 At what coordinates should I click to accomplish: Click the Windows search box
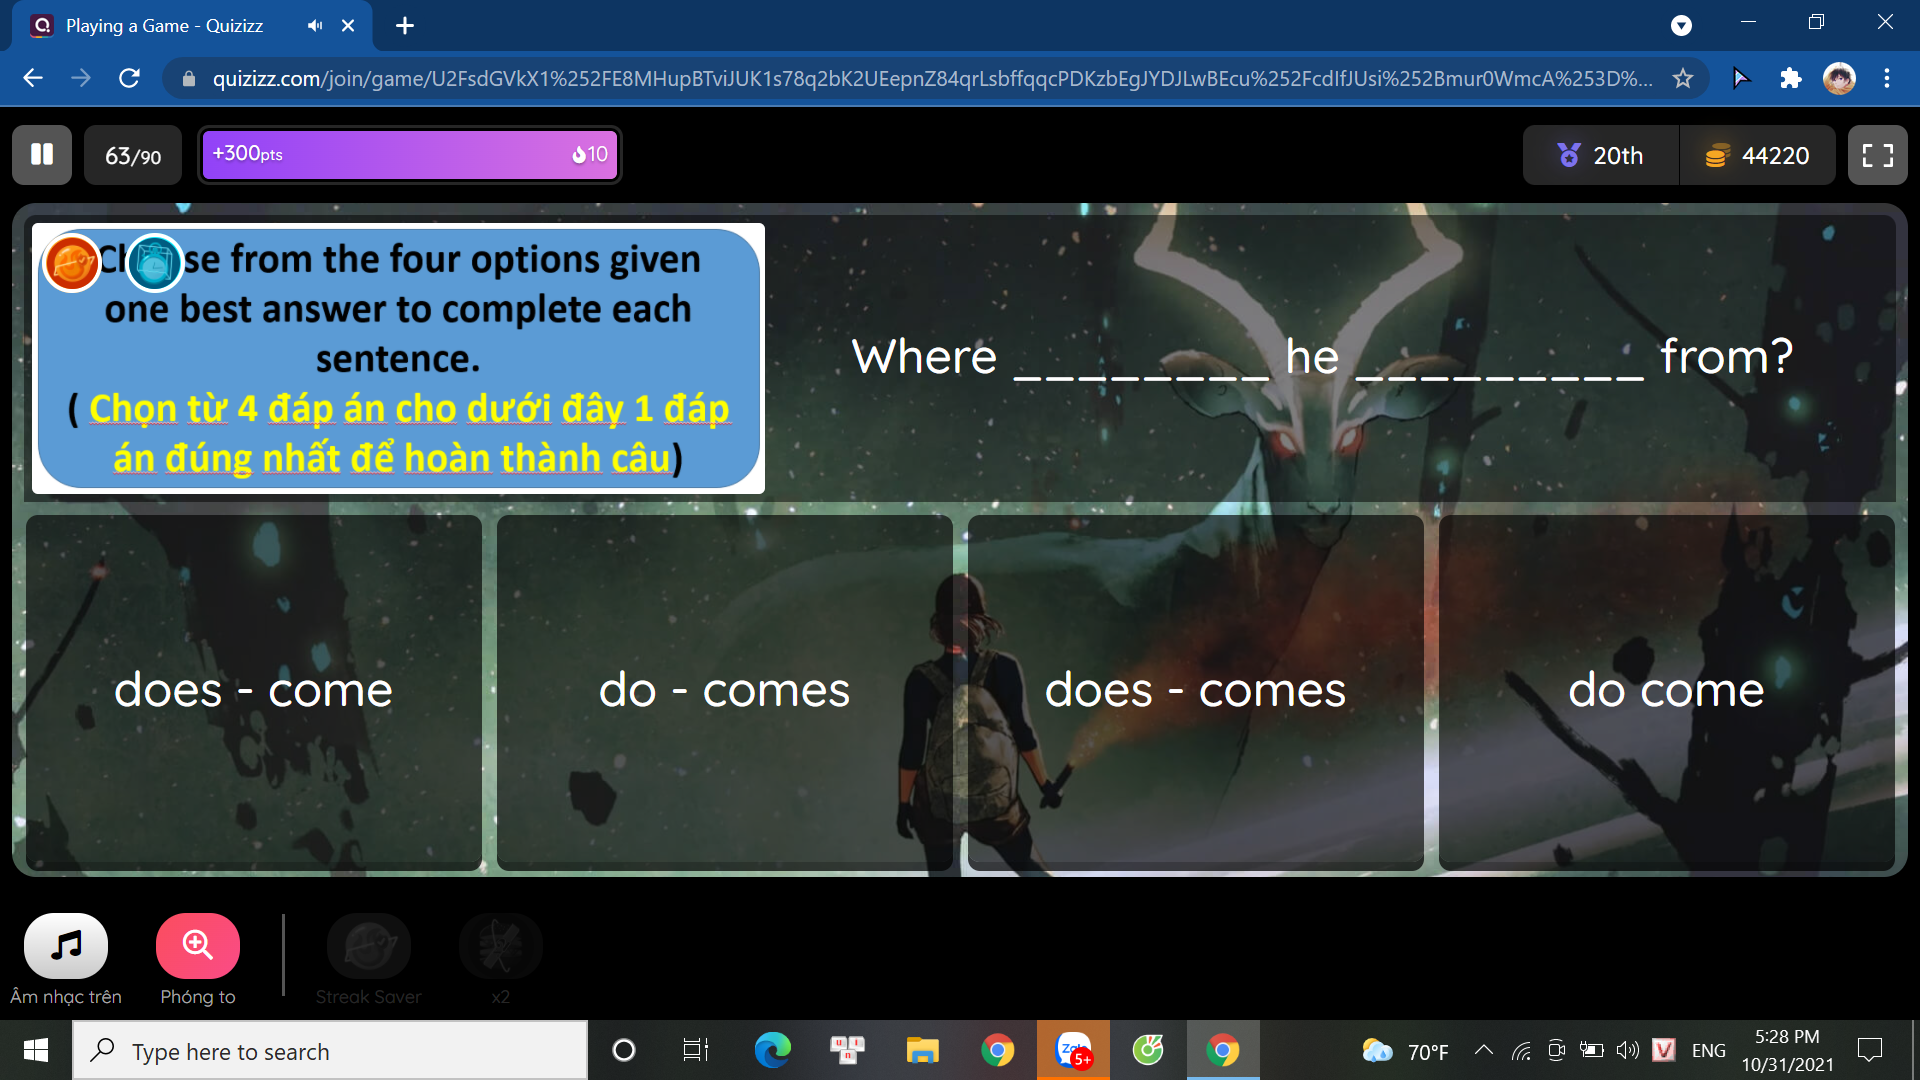(x=330, y=1051)
